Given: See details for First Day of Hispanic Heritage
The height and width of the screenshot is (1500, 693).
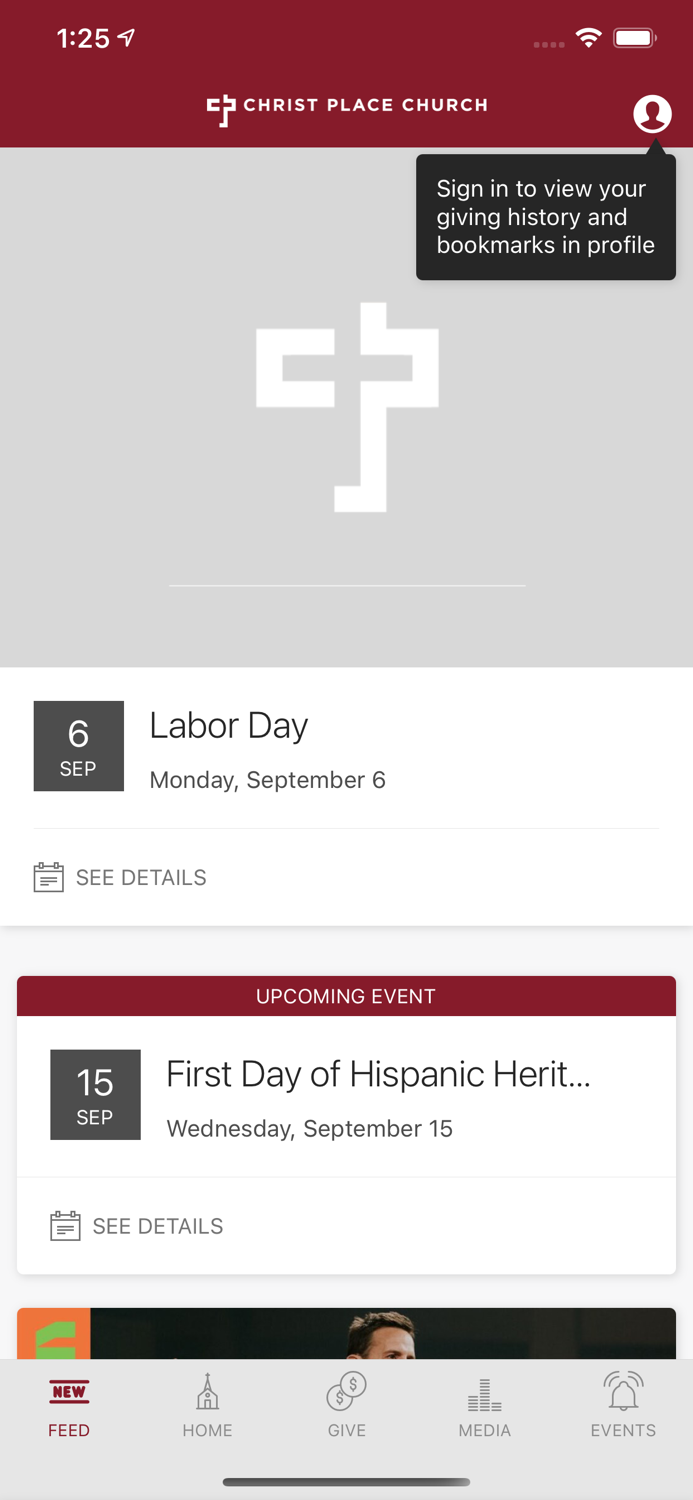Looking at the screenshot, I should click(x=158, y=1227).
